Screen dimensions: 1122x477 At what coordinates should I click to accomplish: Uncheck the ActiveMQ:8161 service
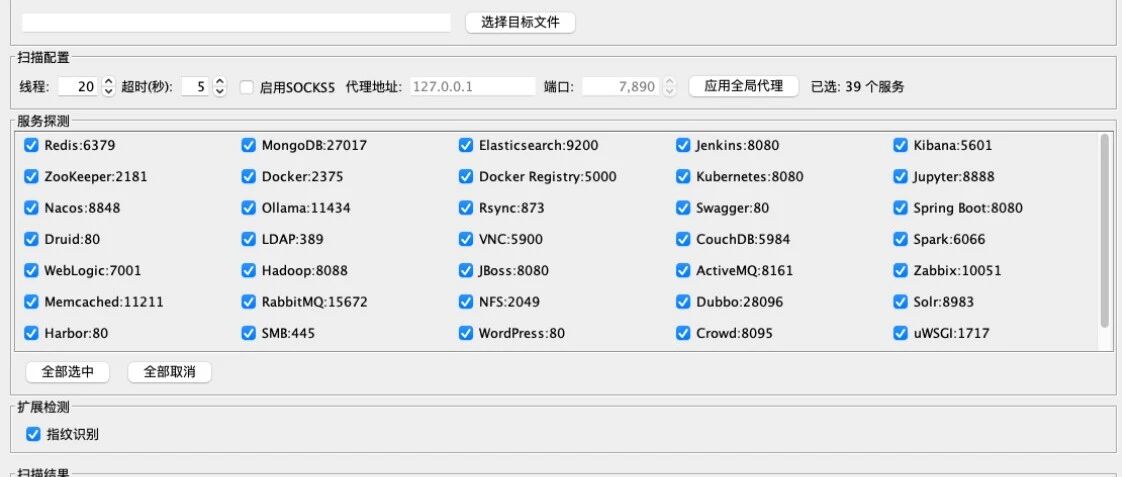683,270
